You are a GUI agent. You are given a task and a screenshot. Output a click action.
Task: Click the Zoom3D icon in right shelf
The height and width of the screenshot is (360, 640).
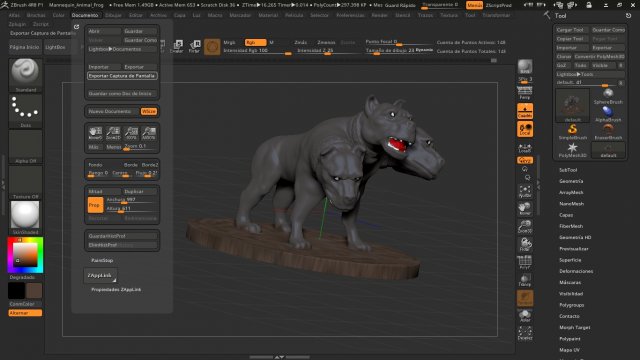(525, 227)
